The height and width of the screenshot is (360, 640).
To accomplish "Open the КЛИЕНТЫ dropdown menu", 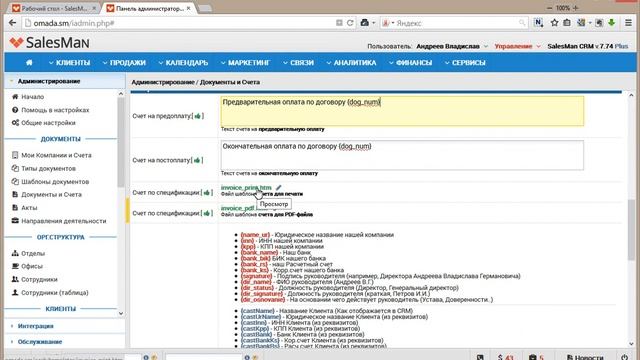I will (69, 62).
